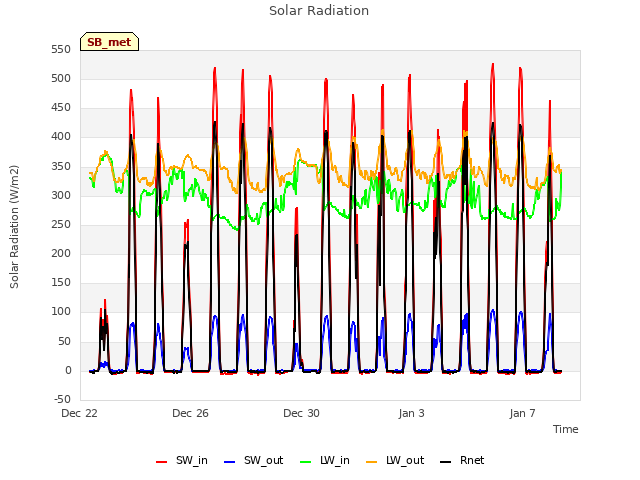Click the 500 y-axis tick value
The height and width of the screenshot is (480, 640).
click(61, 79)
